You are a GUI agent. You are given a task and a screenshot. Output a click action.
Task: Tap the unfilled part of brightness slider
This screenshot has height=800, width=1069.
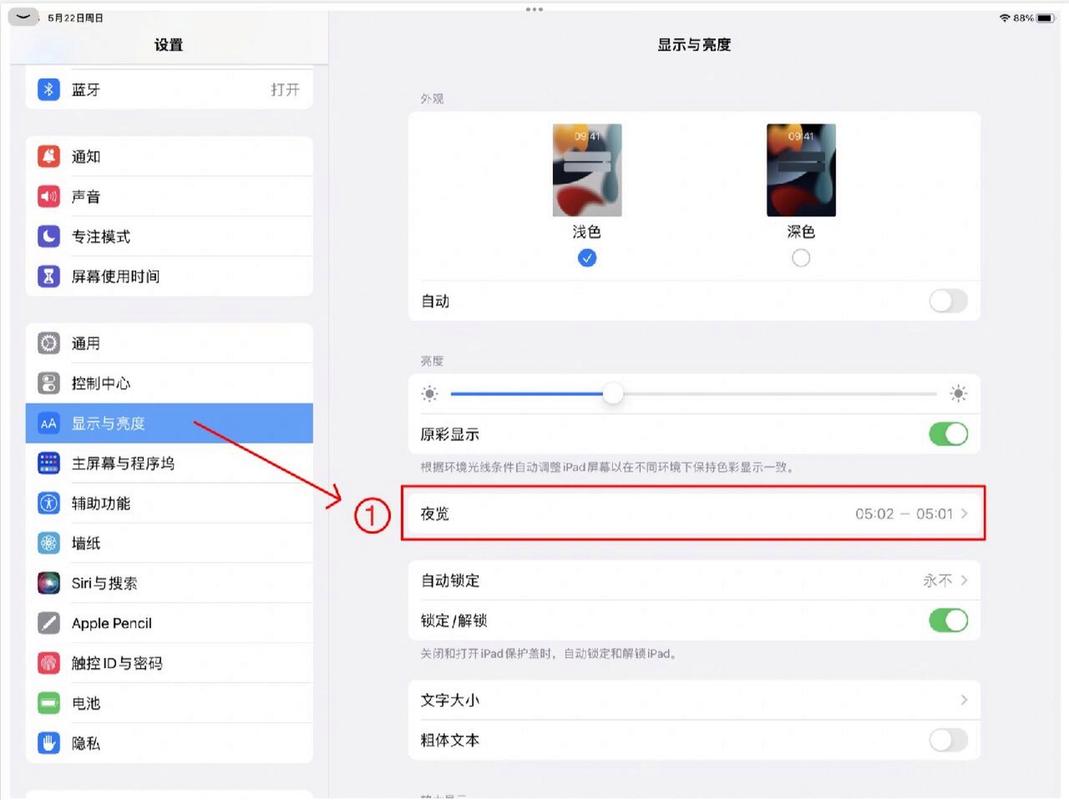click(781, 394)
